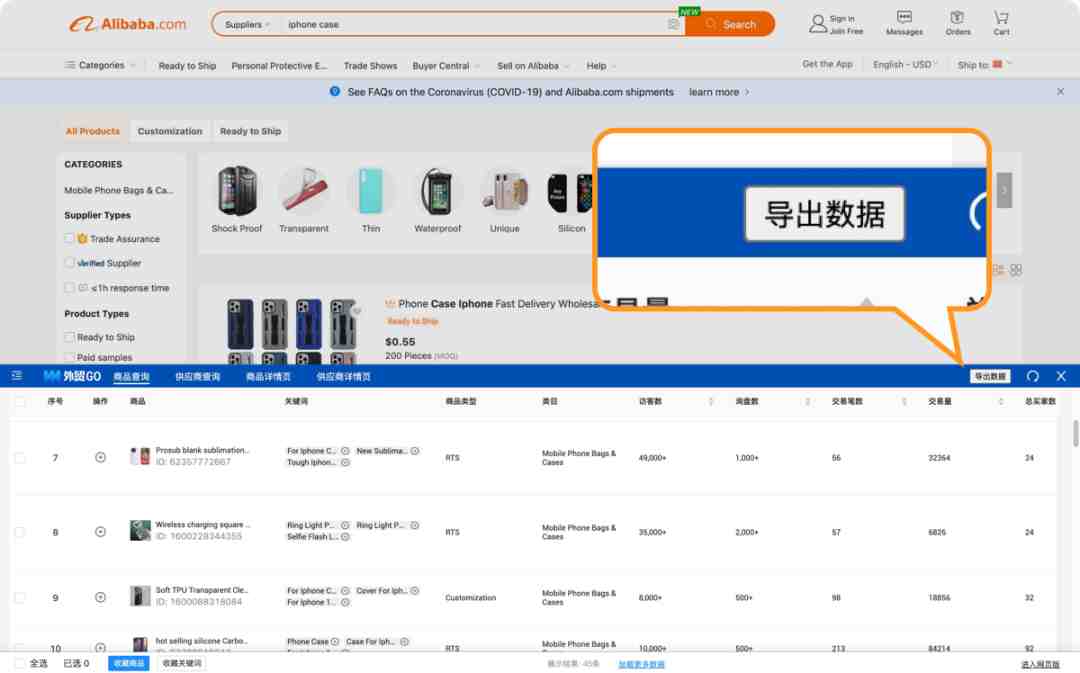
Task: Select the checkbox for table row 8
Action: coord(19,532)
